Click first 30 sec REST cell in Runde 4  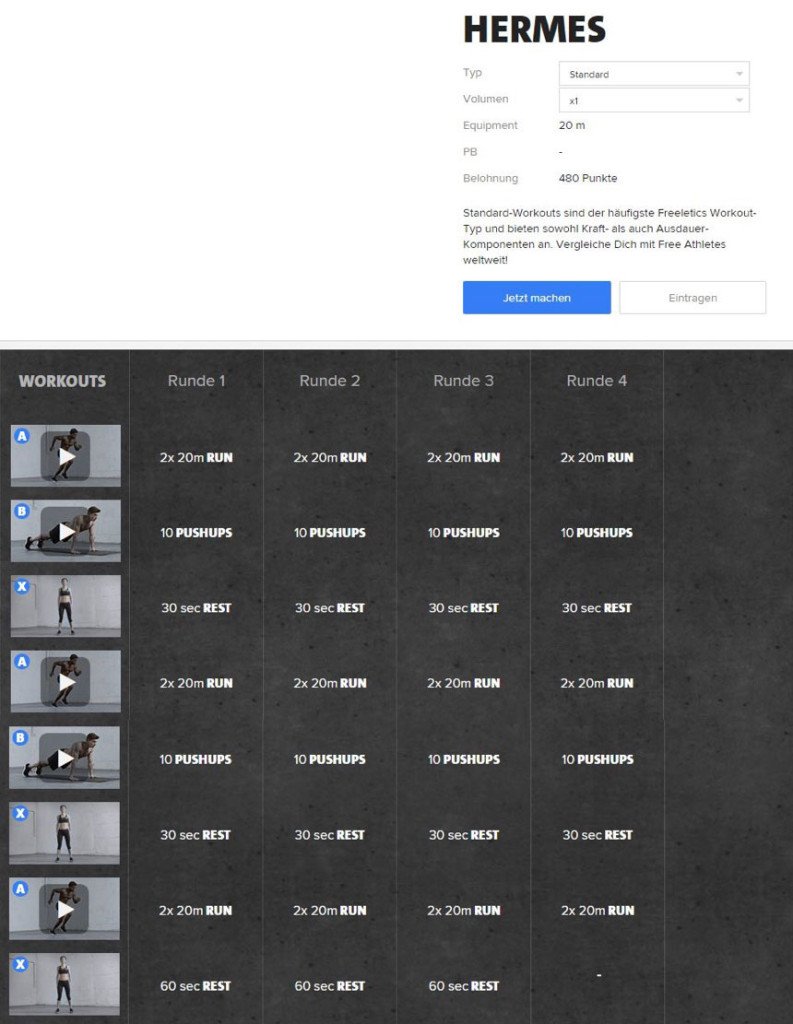[596, 608]
